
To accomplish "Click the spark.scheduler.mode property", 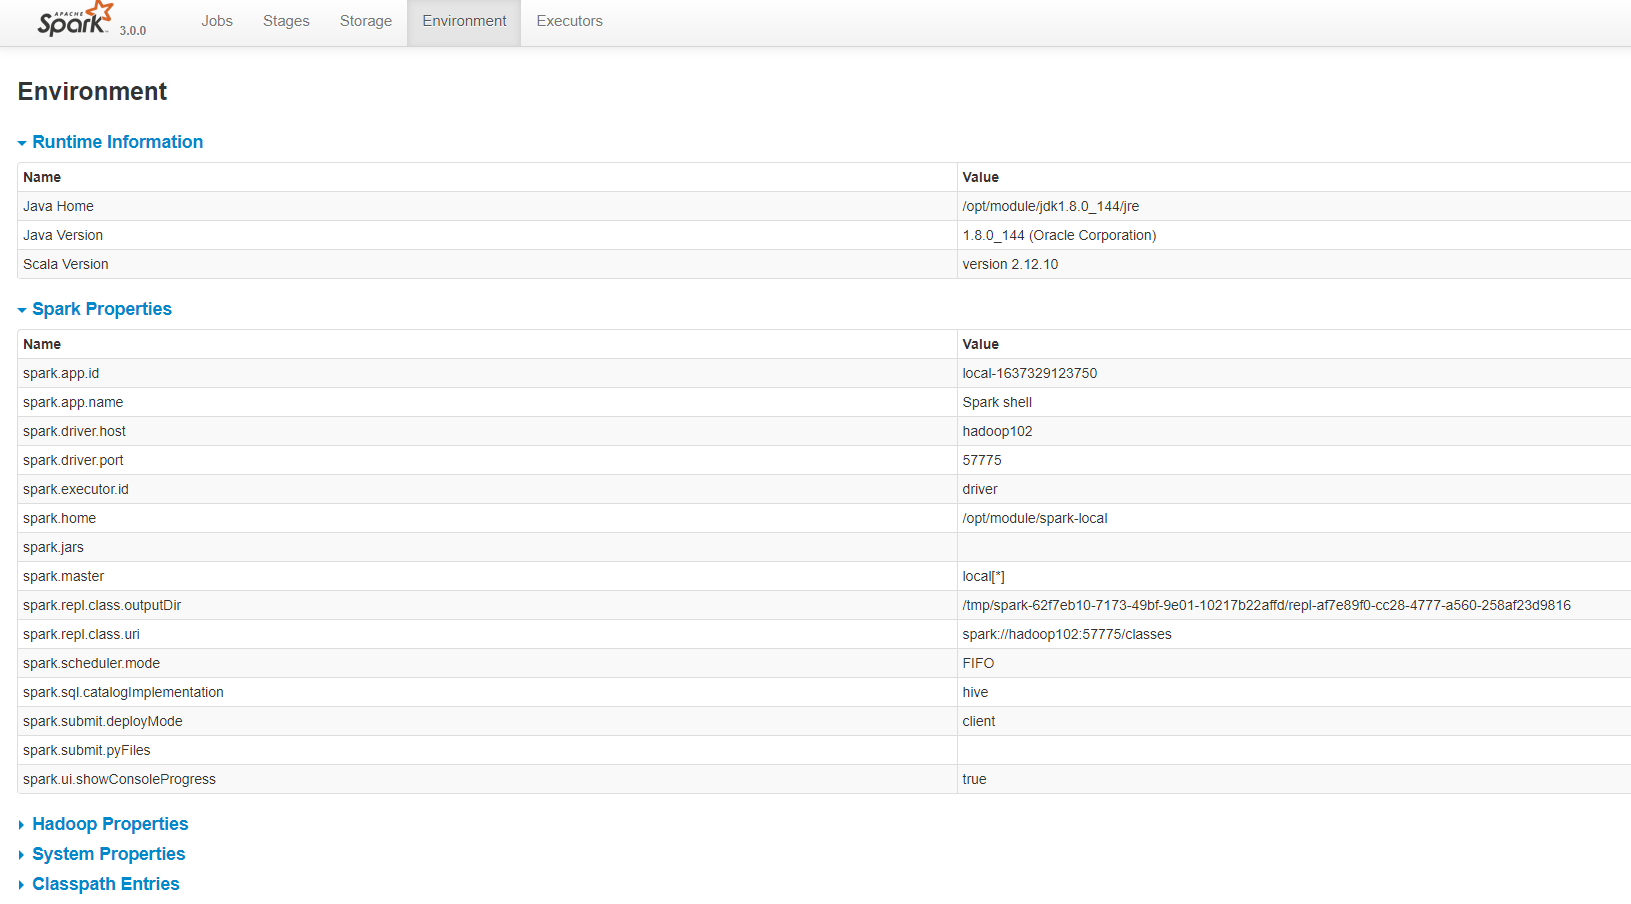I will tap(92, 663).
